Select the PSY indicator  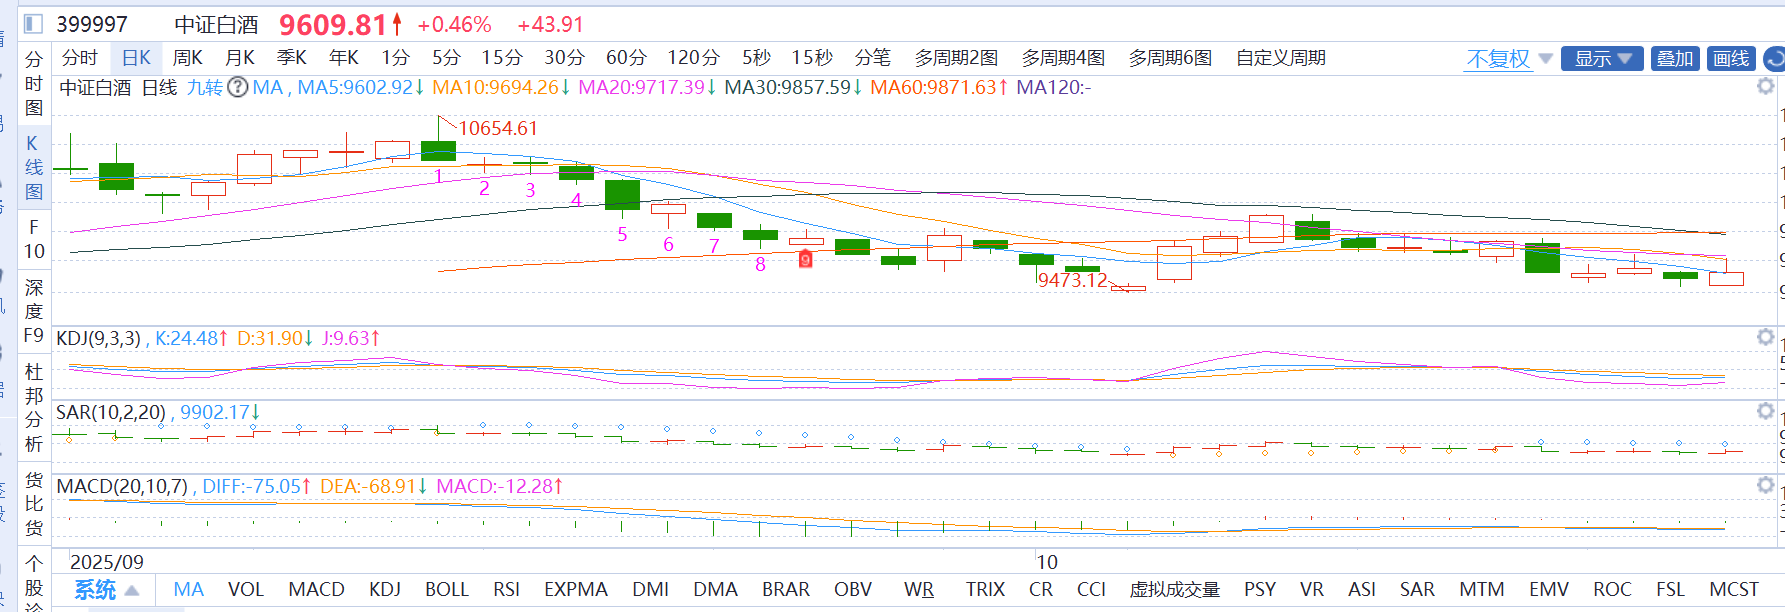(1260, 590)
